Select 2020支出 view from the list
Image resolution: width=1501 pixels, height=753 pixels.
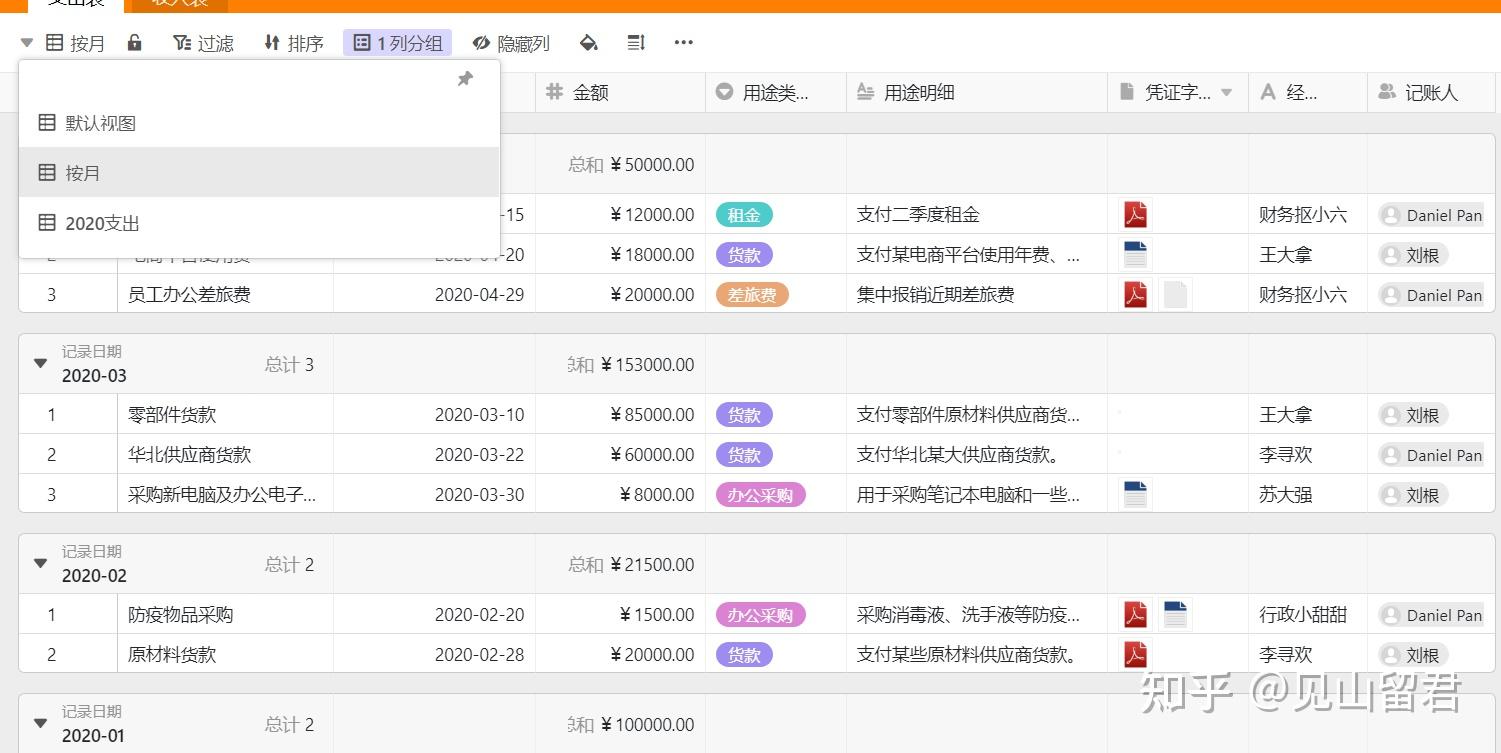(102, 223)
